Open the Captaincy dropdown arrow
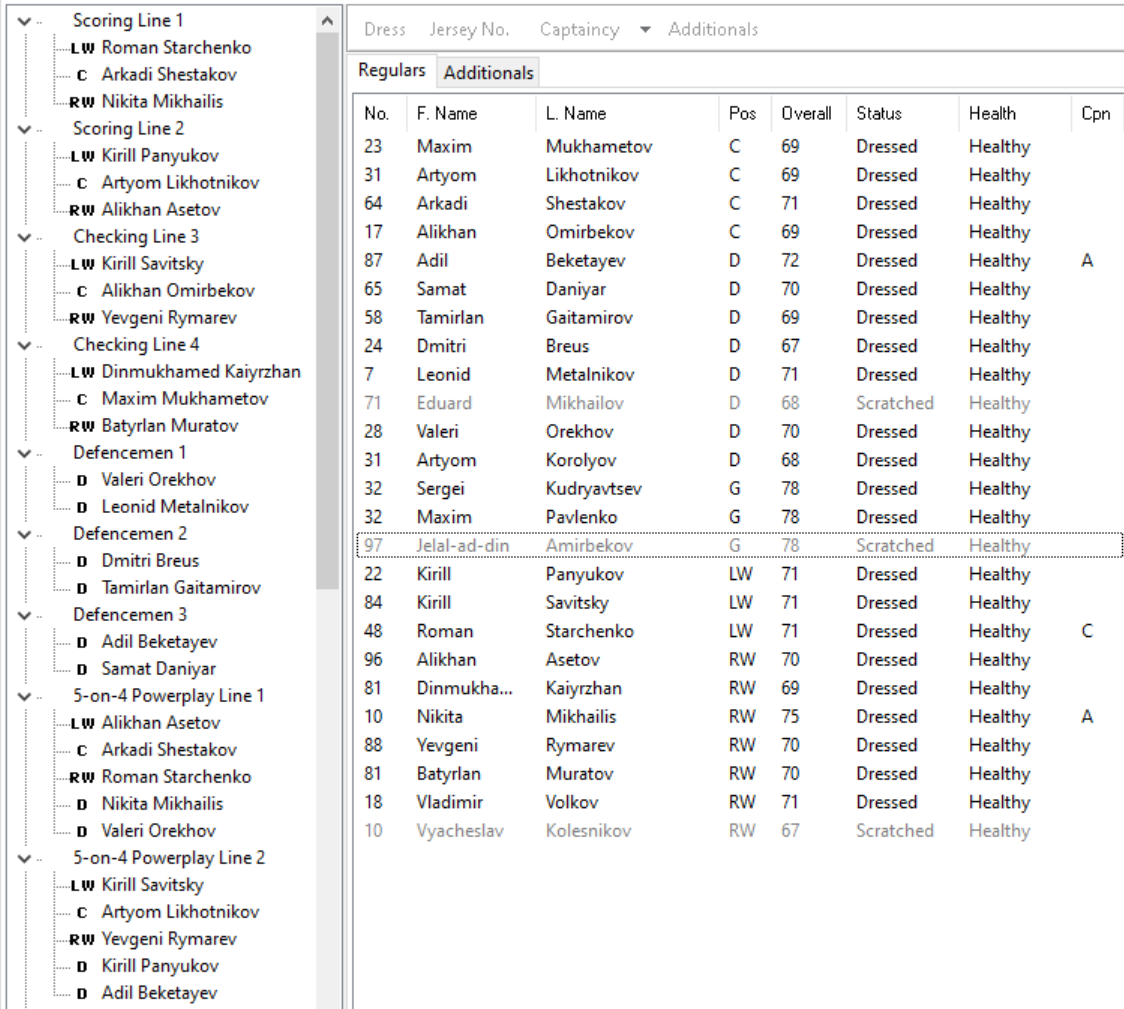The width and height of the screenshot is (1124, 1009). (645, 29)
